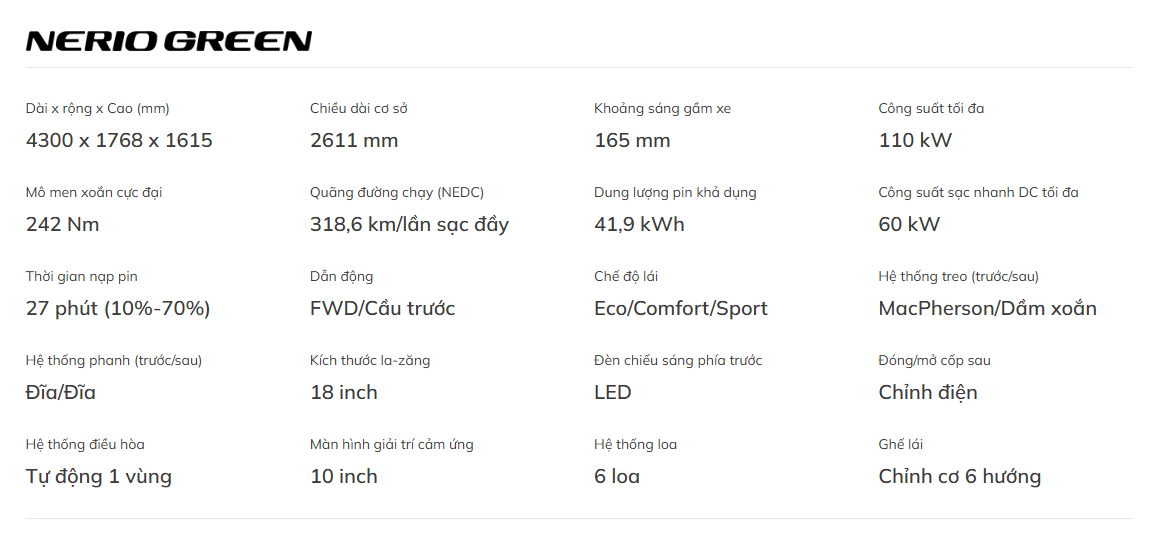
Task: Click the MacPherson/Dầm xoắn suspension value
Action: tap(987, 308)
